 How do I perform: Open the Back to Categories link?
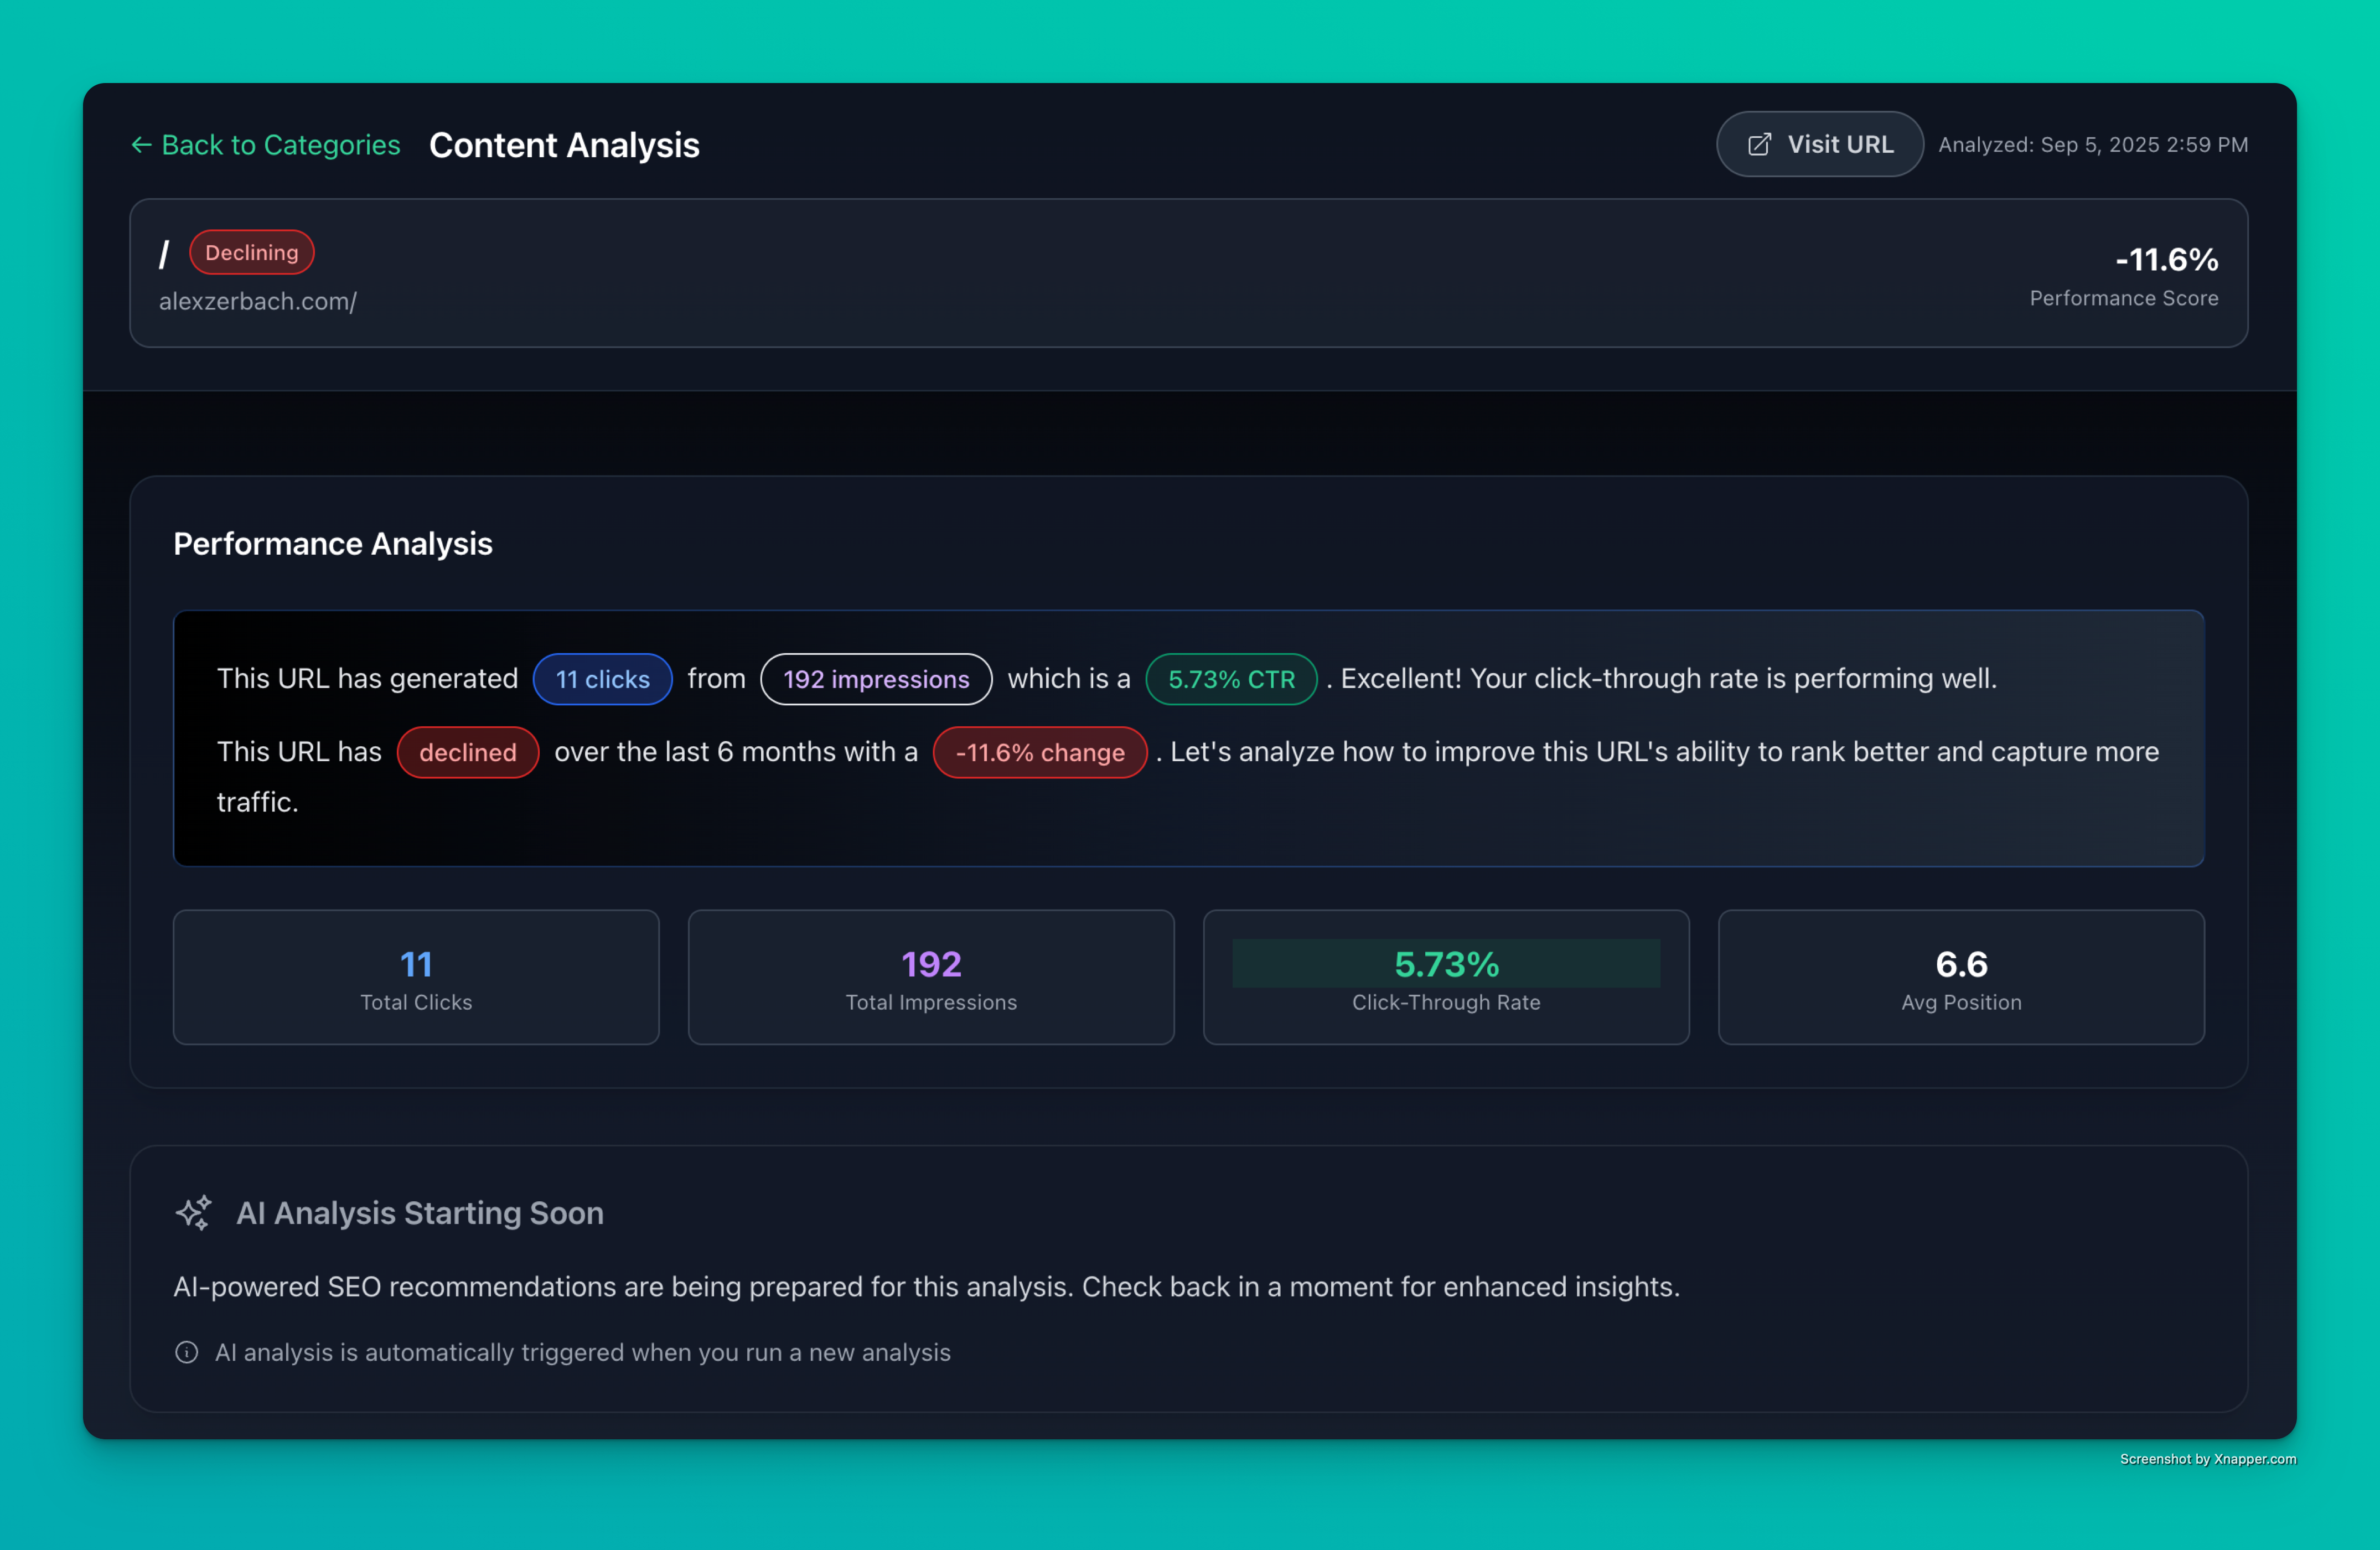pos(280,145)
